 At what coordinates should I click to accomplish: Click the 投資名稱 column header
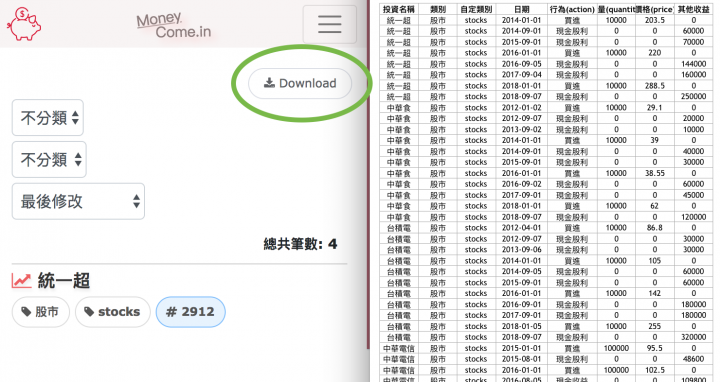pyautogui.click(x=399, y=9)
